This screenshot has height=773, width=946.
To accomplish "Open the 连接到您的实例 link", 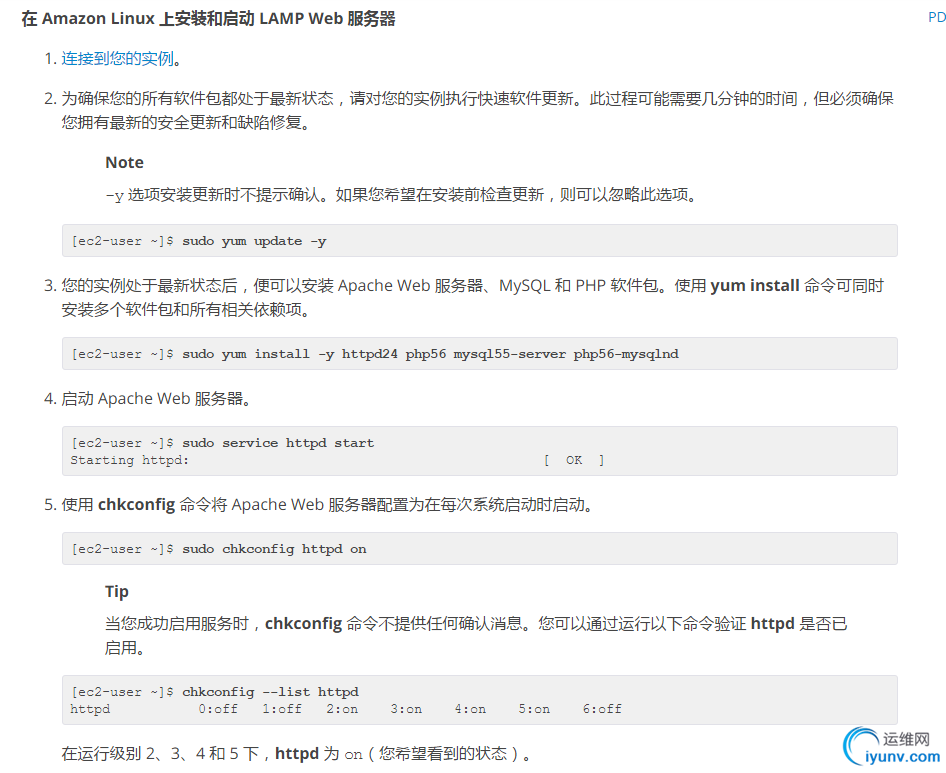I will coord(118,59).
